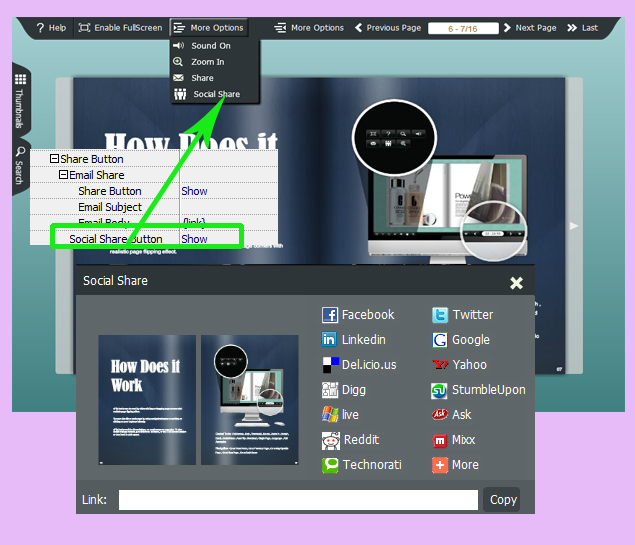Open the Help button in toolbar

[51, 28]
